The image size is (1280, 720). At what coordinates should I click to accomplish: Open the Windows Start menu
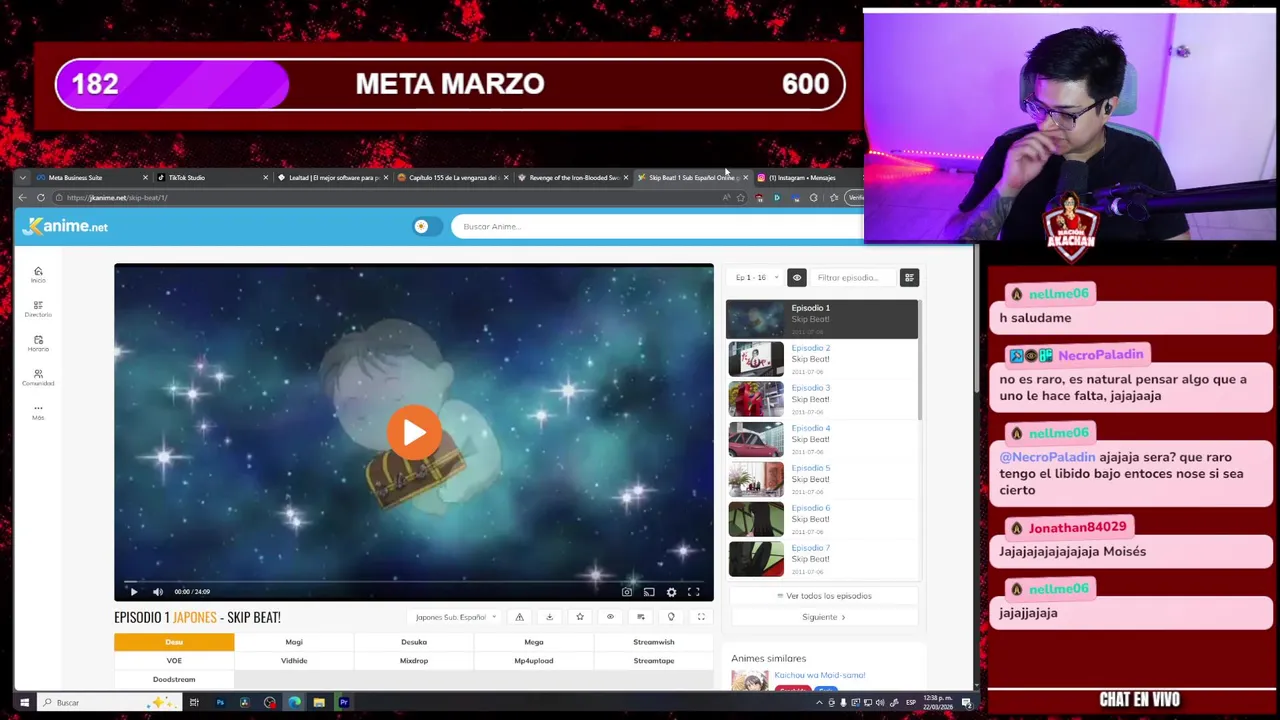click(24, 703)
